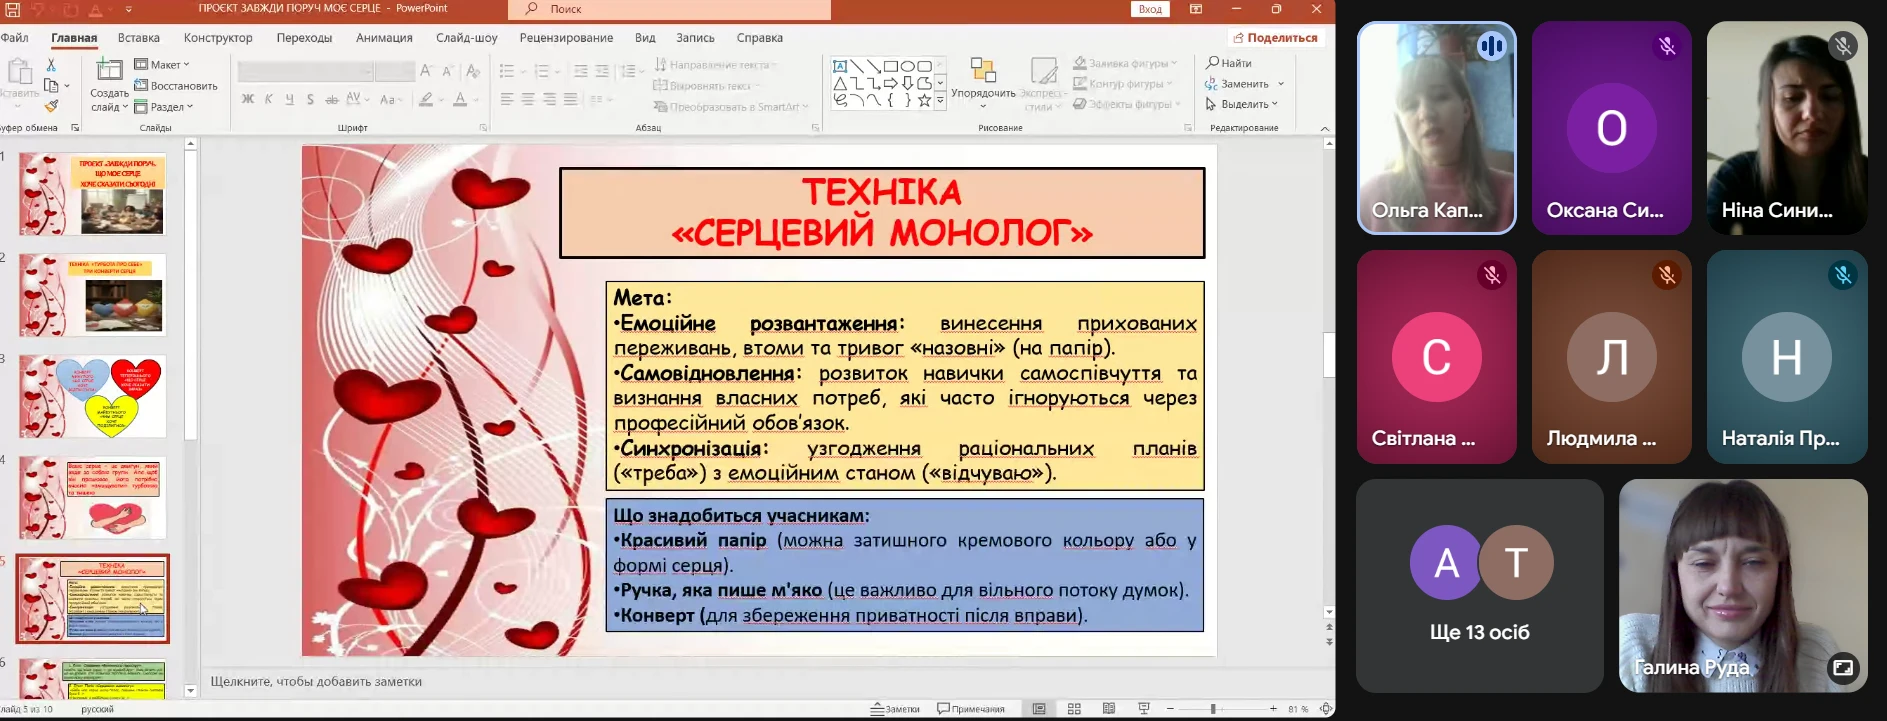Toggle the Заметки notes pane
This screenshot has height=721, width=1887.
click(895, 709)
